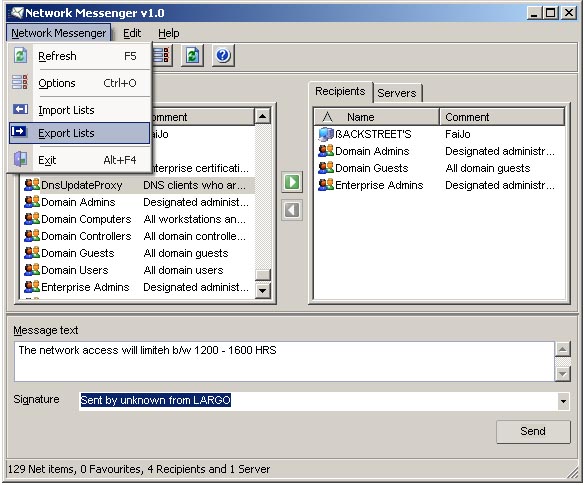Click left list scrollbar up arrow
This screenshot has height=485, width=585.
coord(263,116)
